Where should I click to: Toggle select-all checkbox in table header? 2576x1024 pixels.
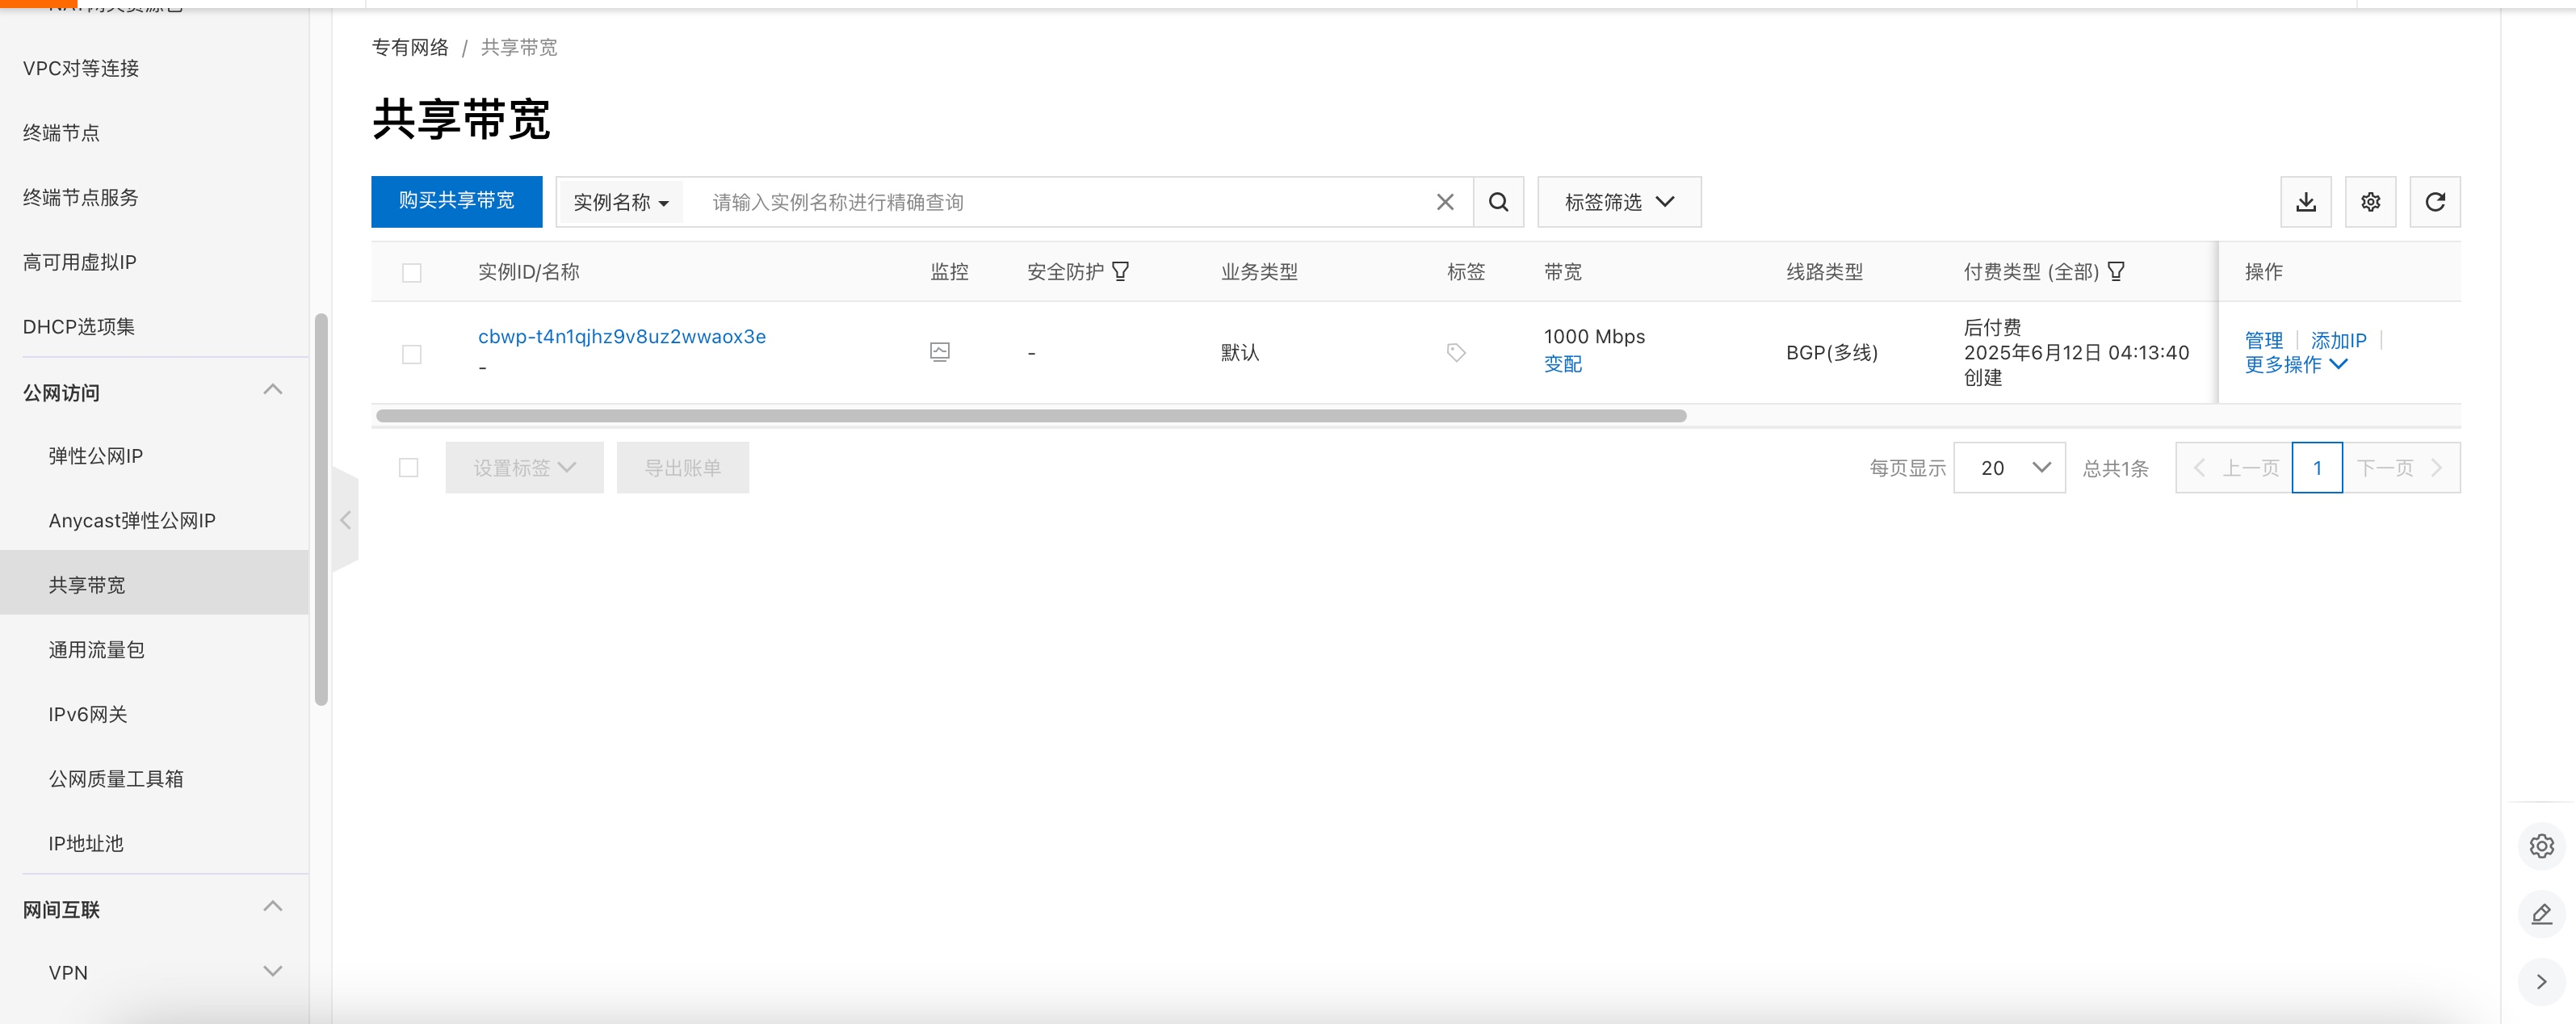click(x=411, y=273)
